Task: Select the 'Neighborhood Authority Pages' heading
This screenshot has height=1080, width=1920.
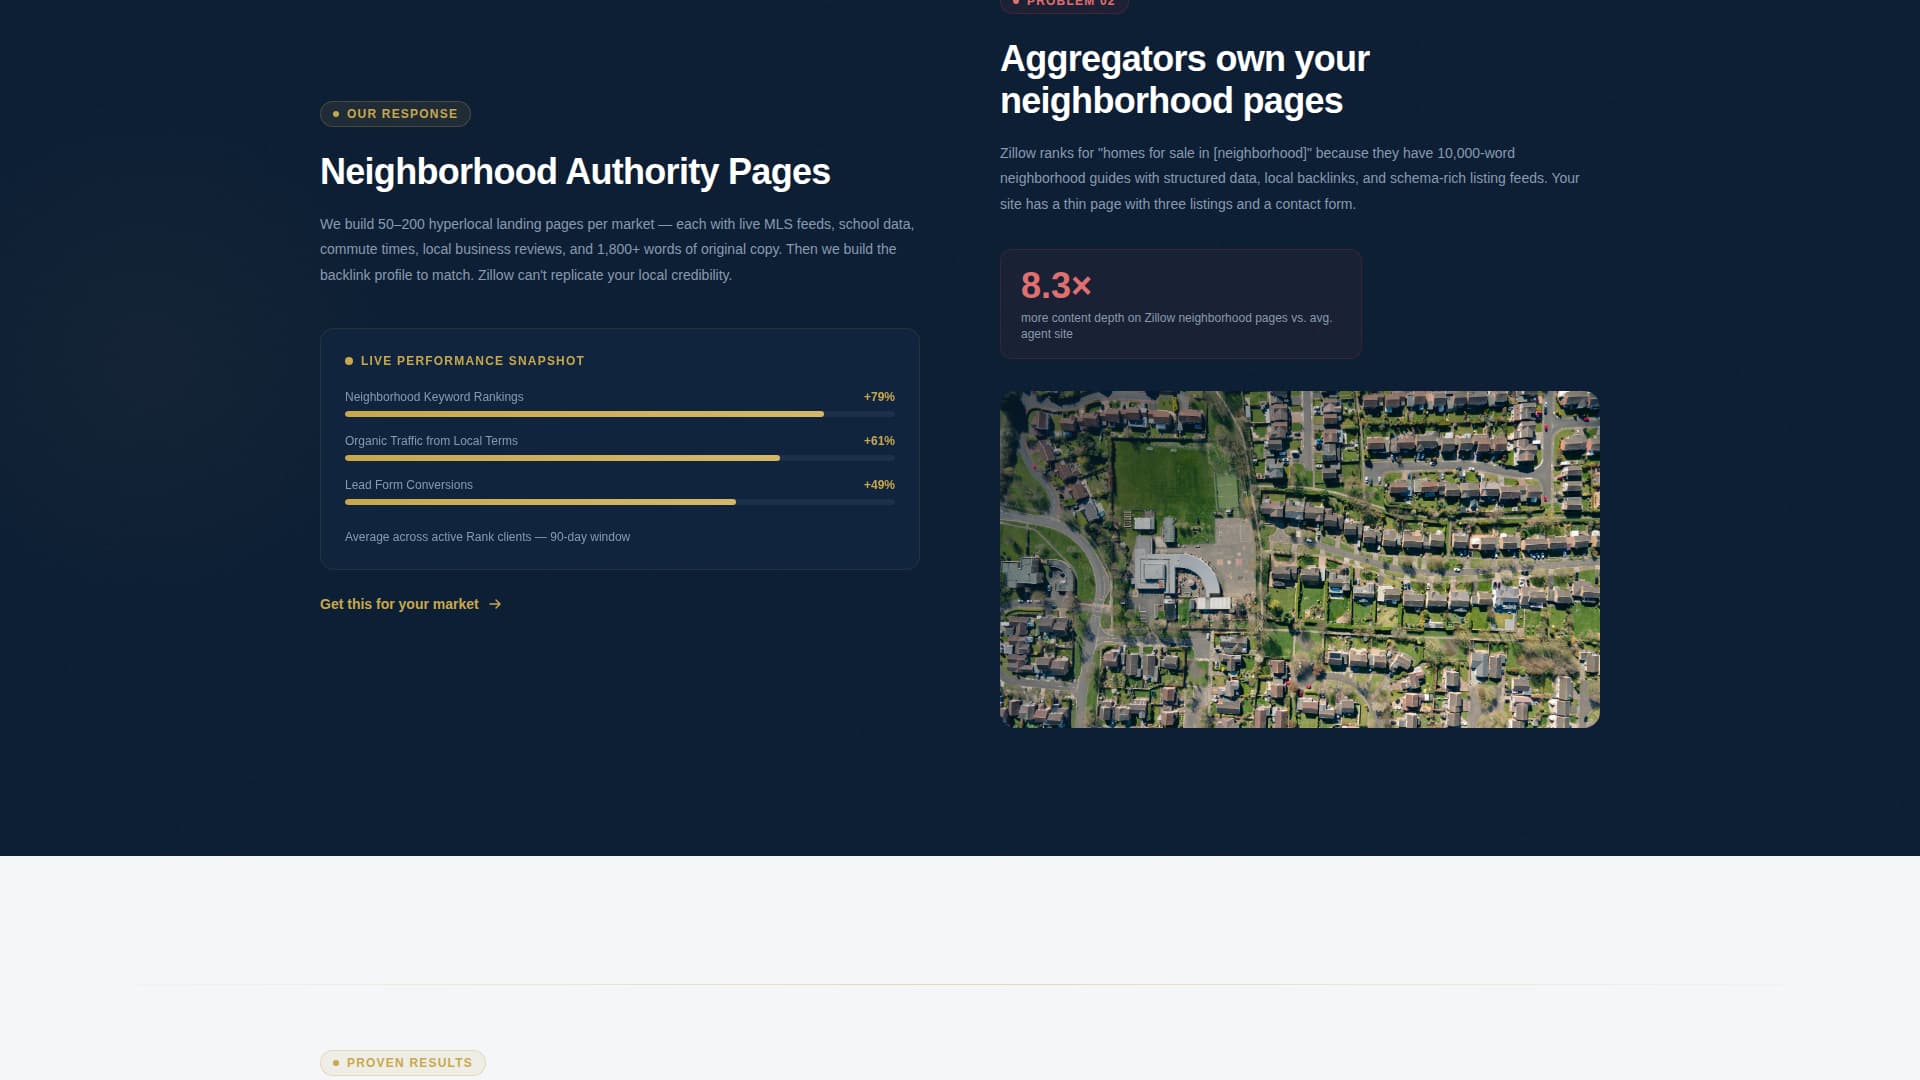Action: (574, 172)
